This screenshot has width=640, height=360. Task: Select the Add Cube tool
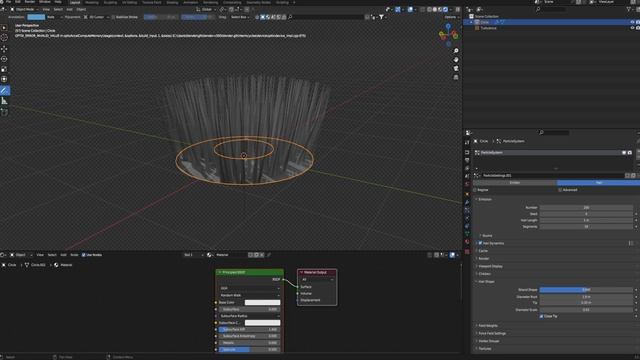pos(4,112)
